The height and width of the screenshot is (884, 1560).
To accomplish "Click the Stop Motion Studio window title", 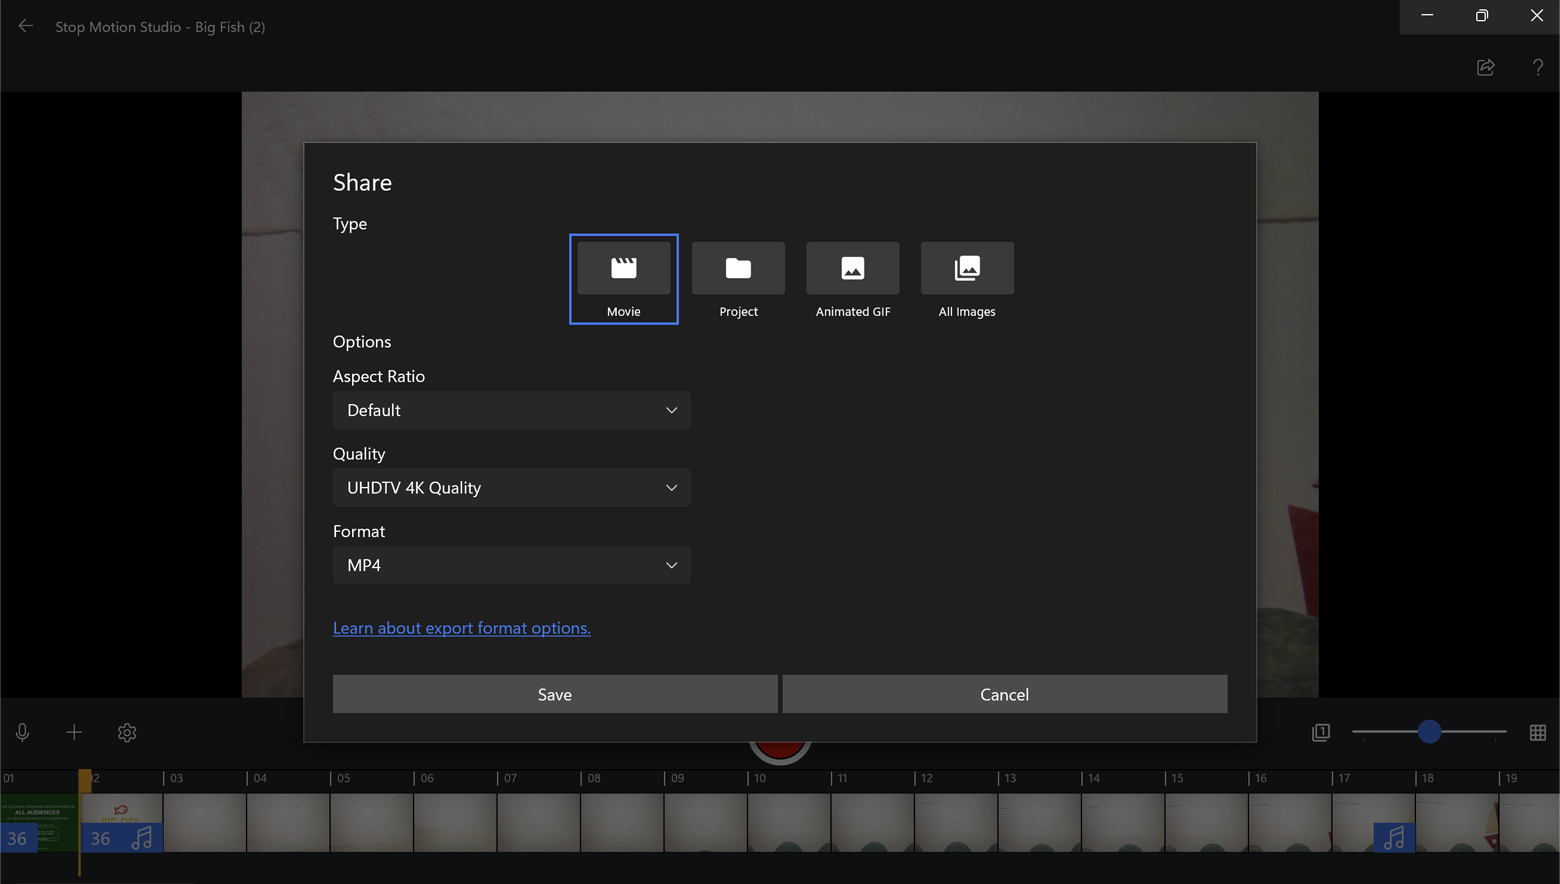I will [x=160, y=27].
